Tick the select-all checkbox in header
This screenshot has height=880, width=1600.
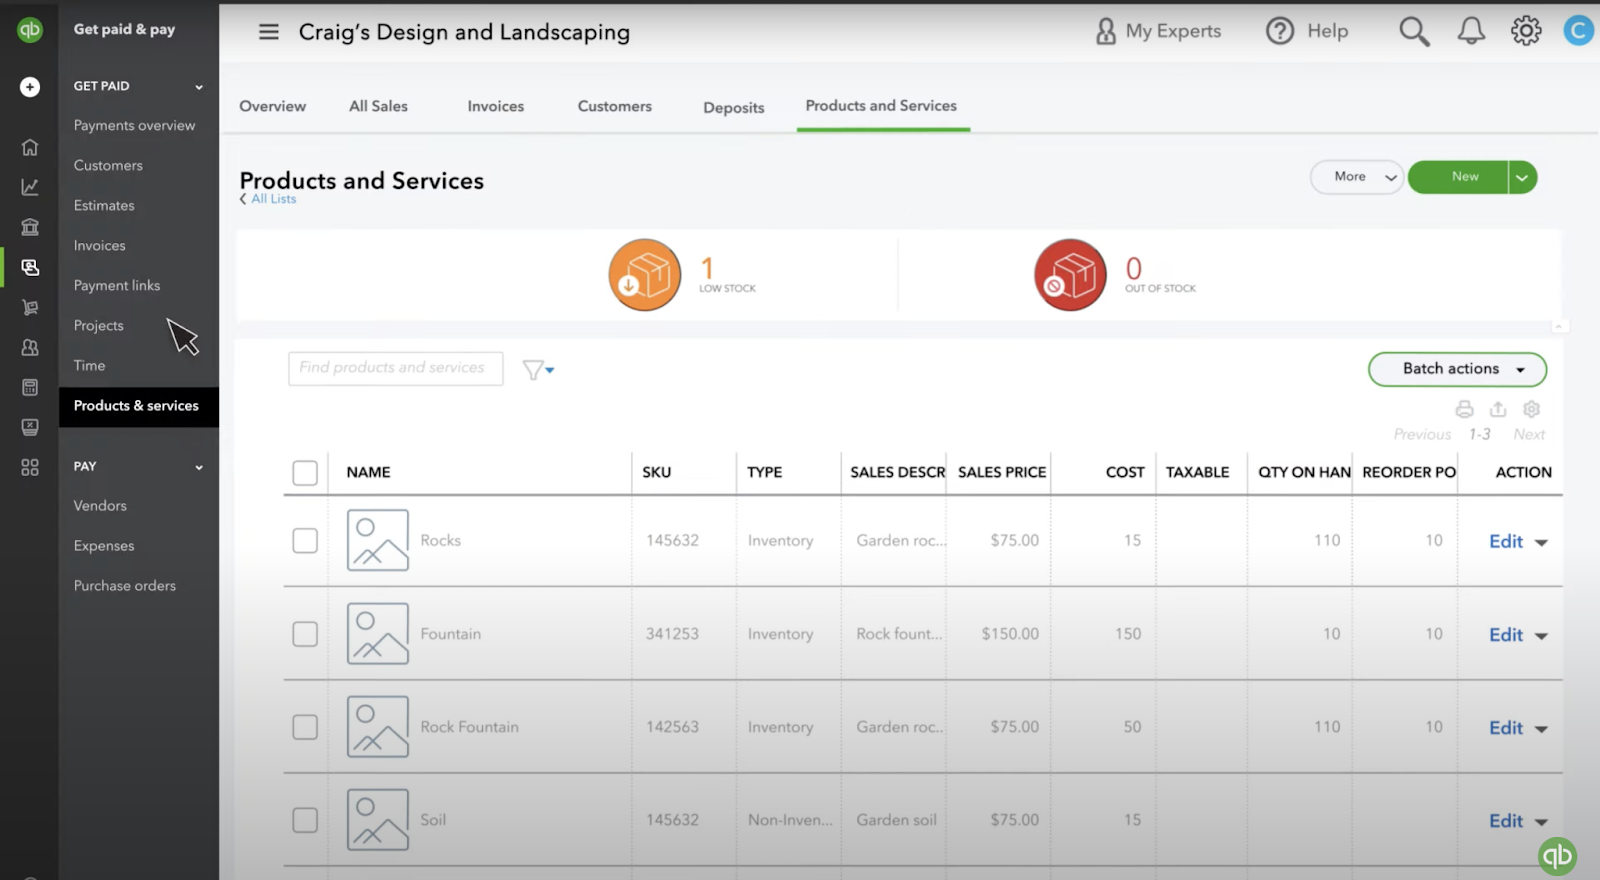click(x=305, y=473)
